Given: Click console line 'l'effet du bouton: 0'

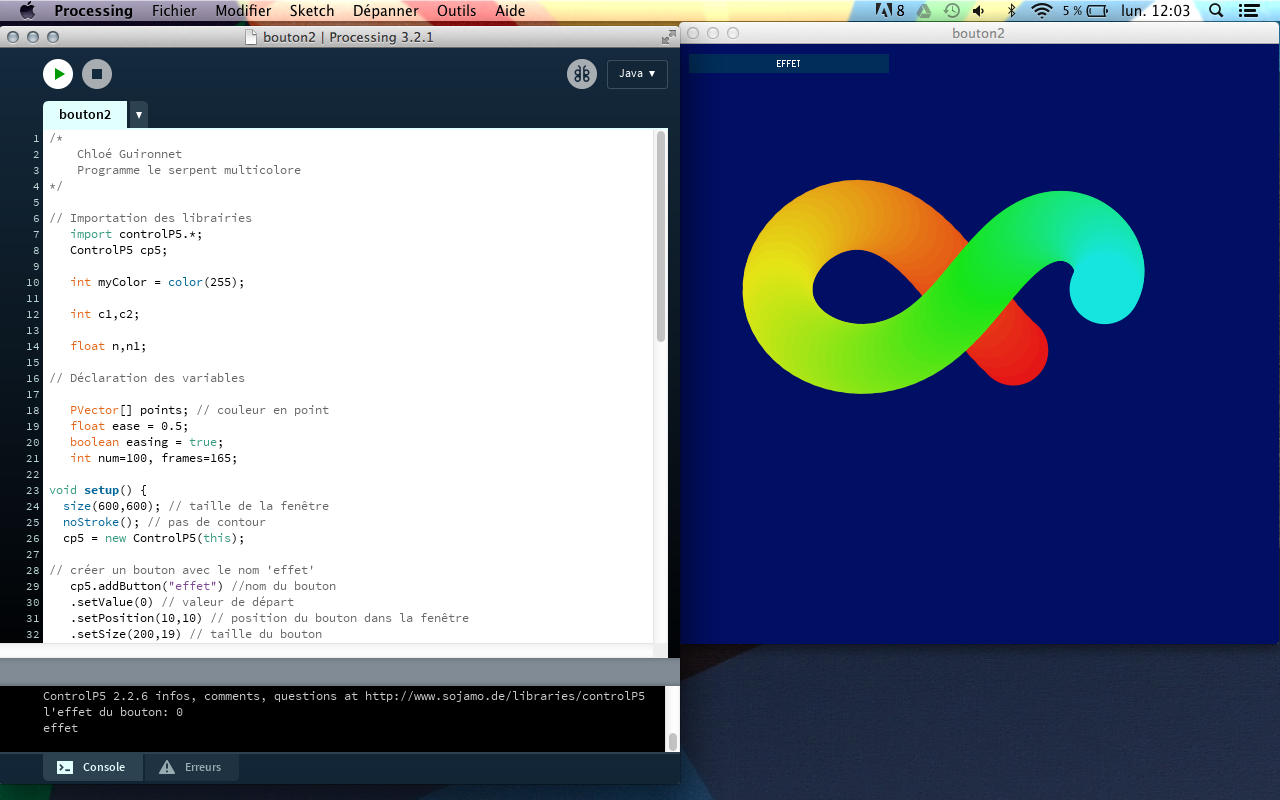Looking at the screenshot, I should [x=113, y=712].
